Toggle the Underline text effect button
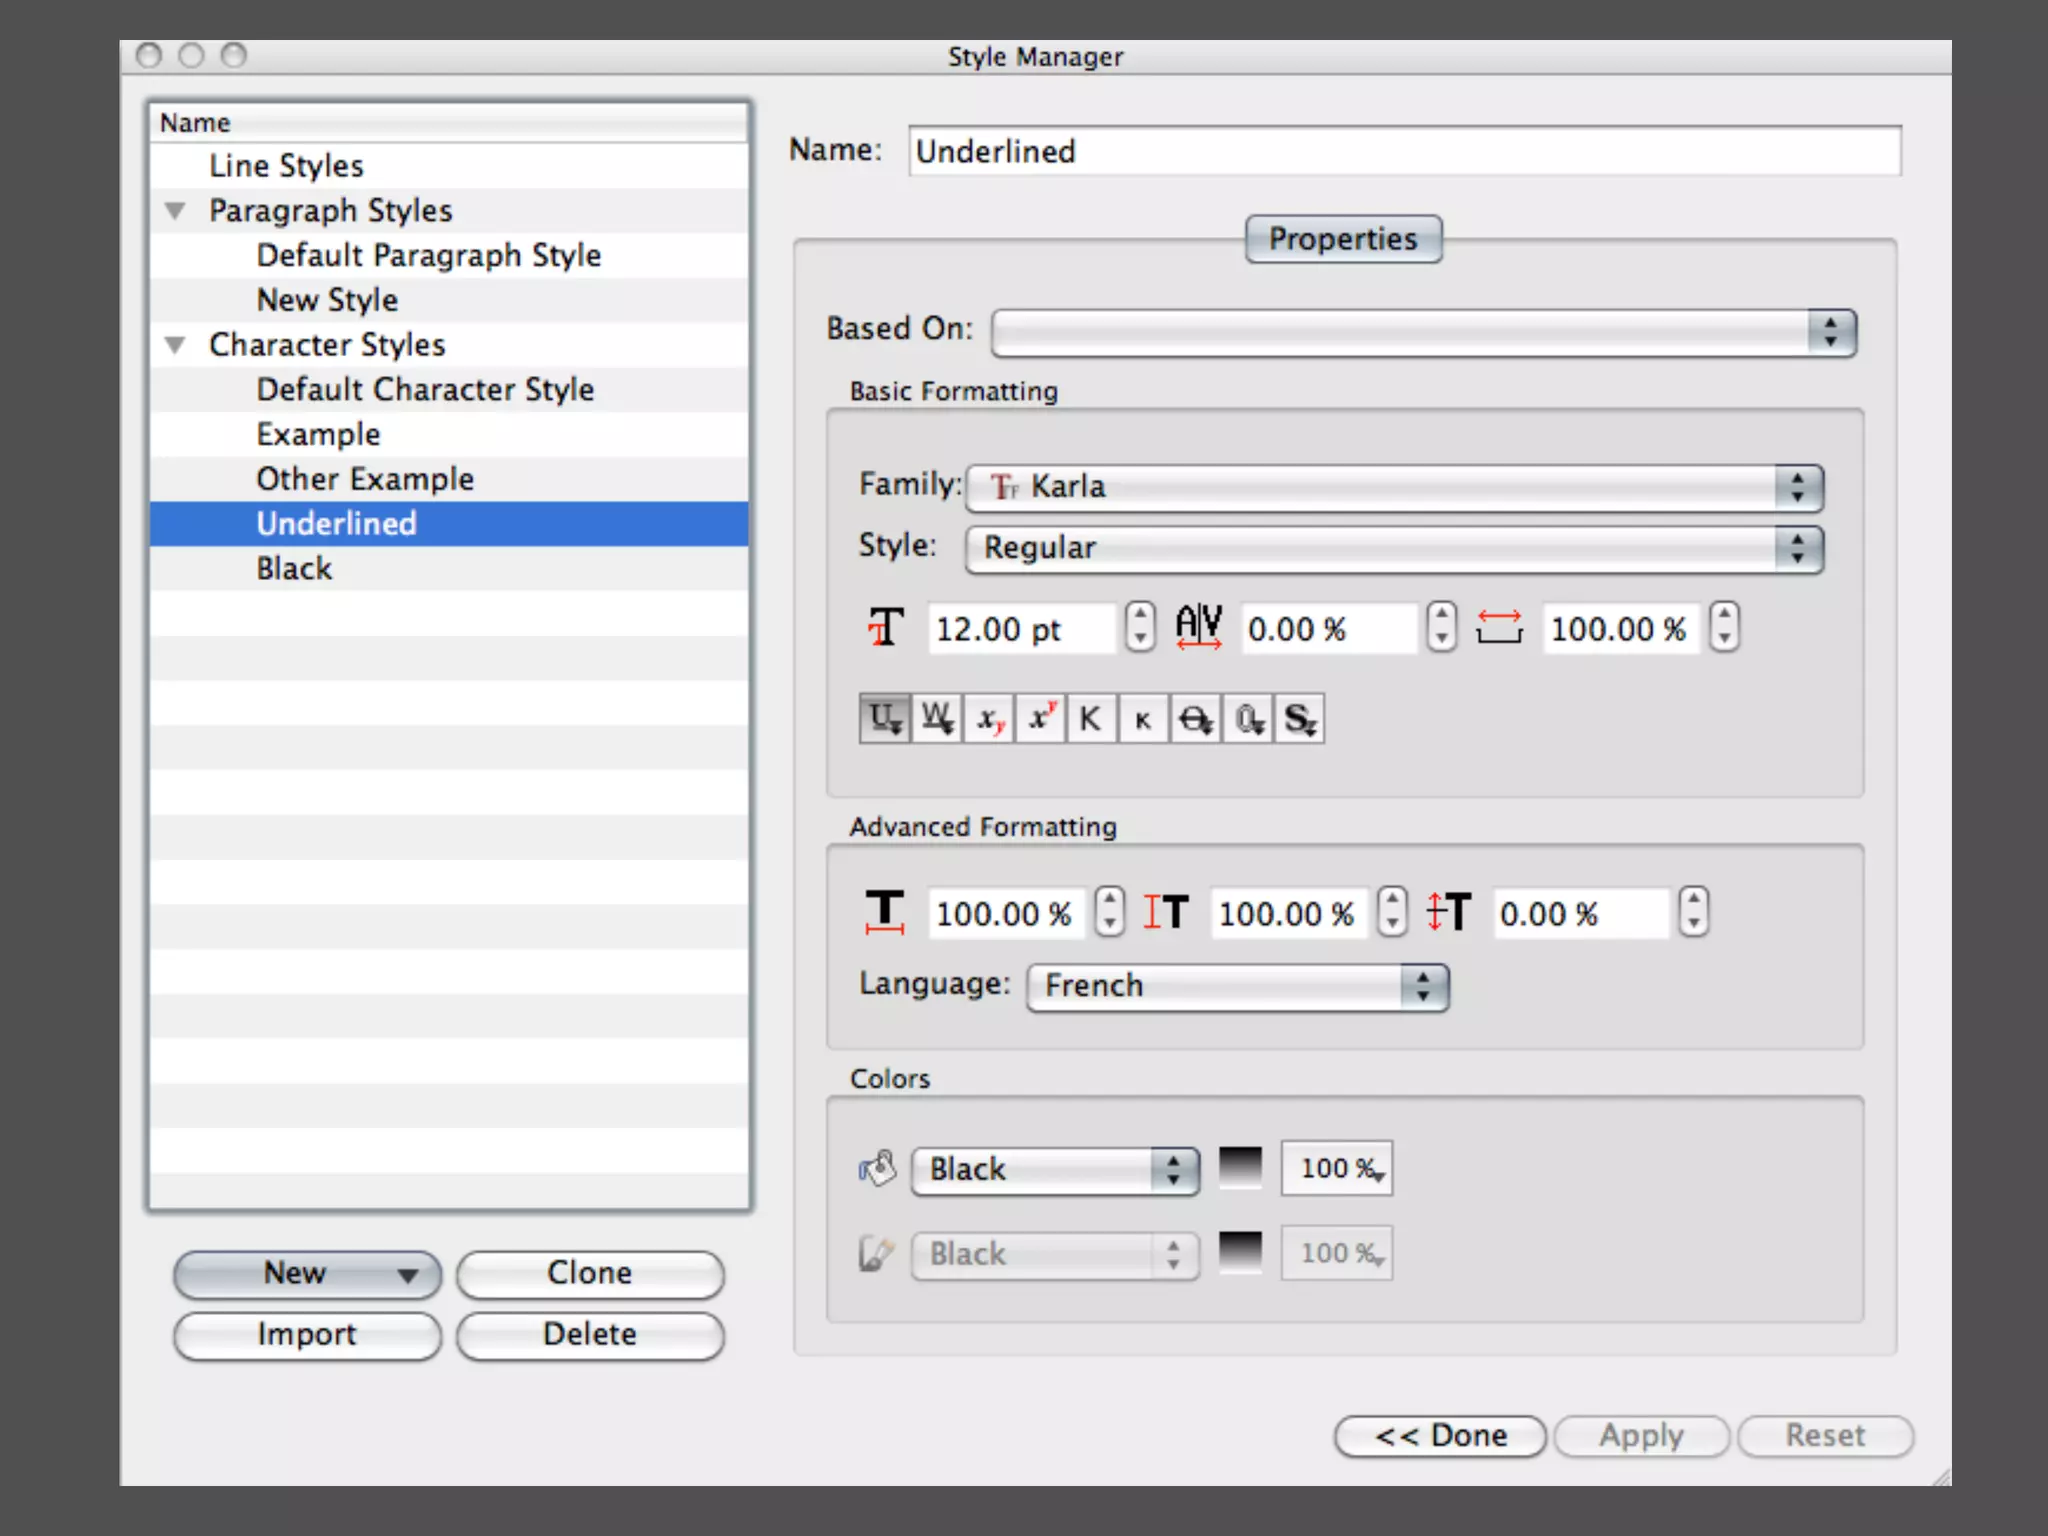This screenshot has height=1536, width=2048. 885,719
